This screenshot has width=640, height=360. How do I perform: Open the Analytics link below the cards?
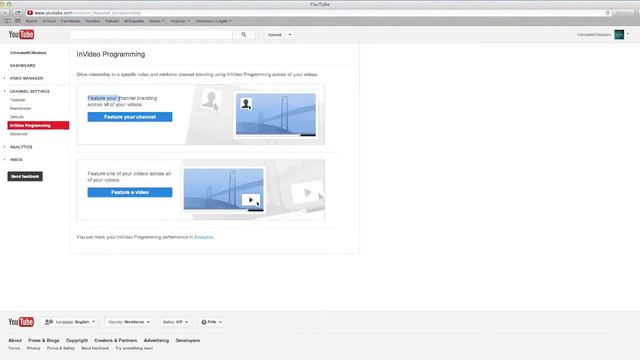pyautogui.click(x=204, y=237)
